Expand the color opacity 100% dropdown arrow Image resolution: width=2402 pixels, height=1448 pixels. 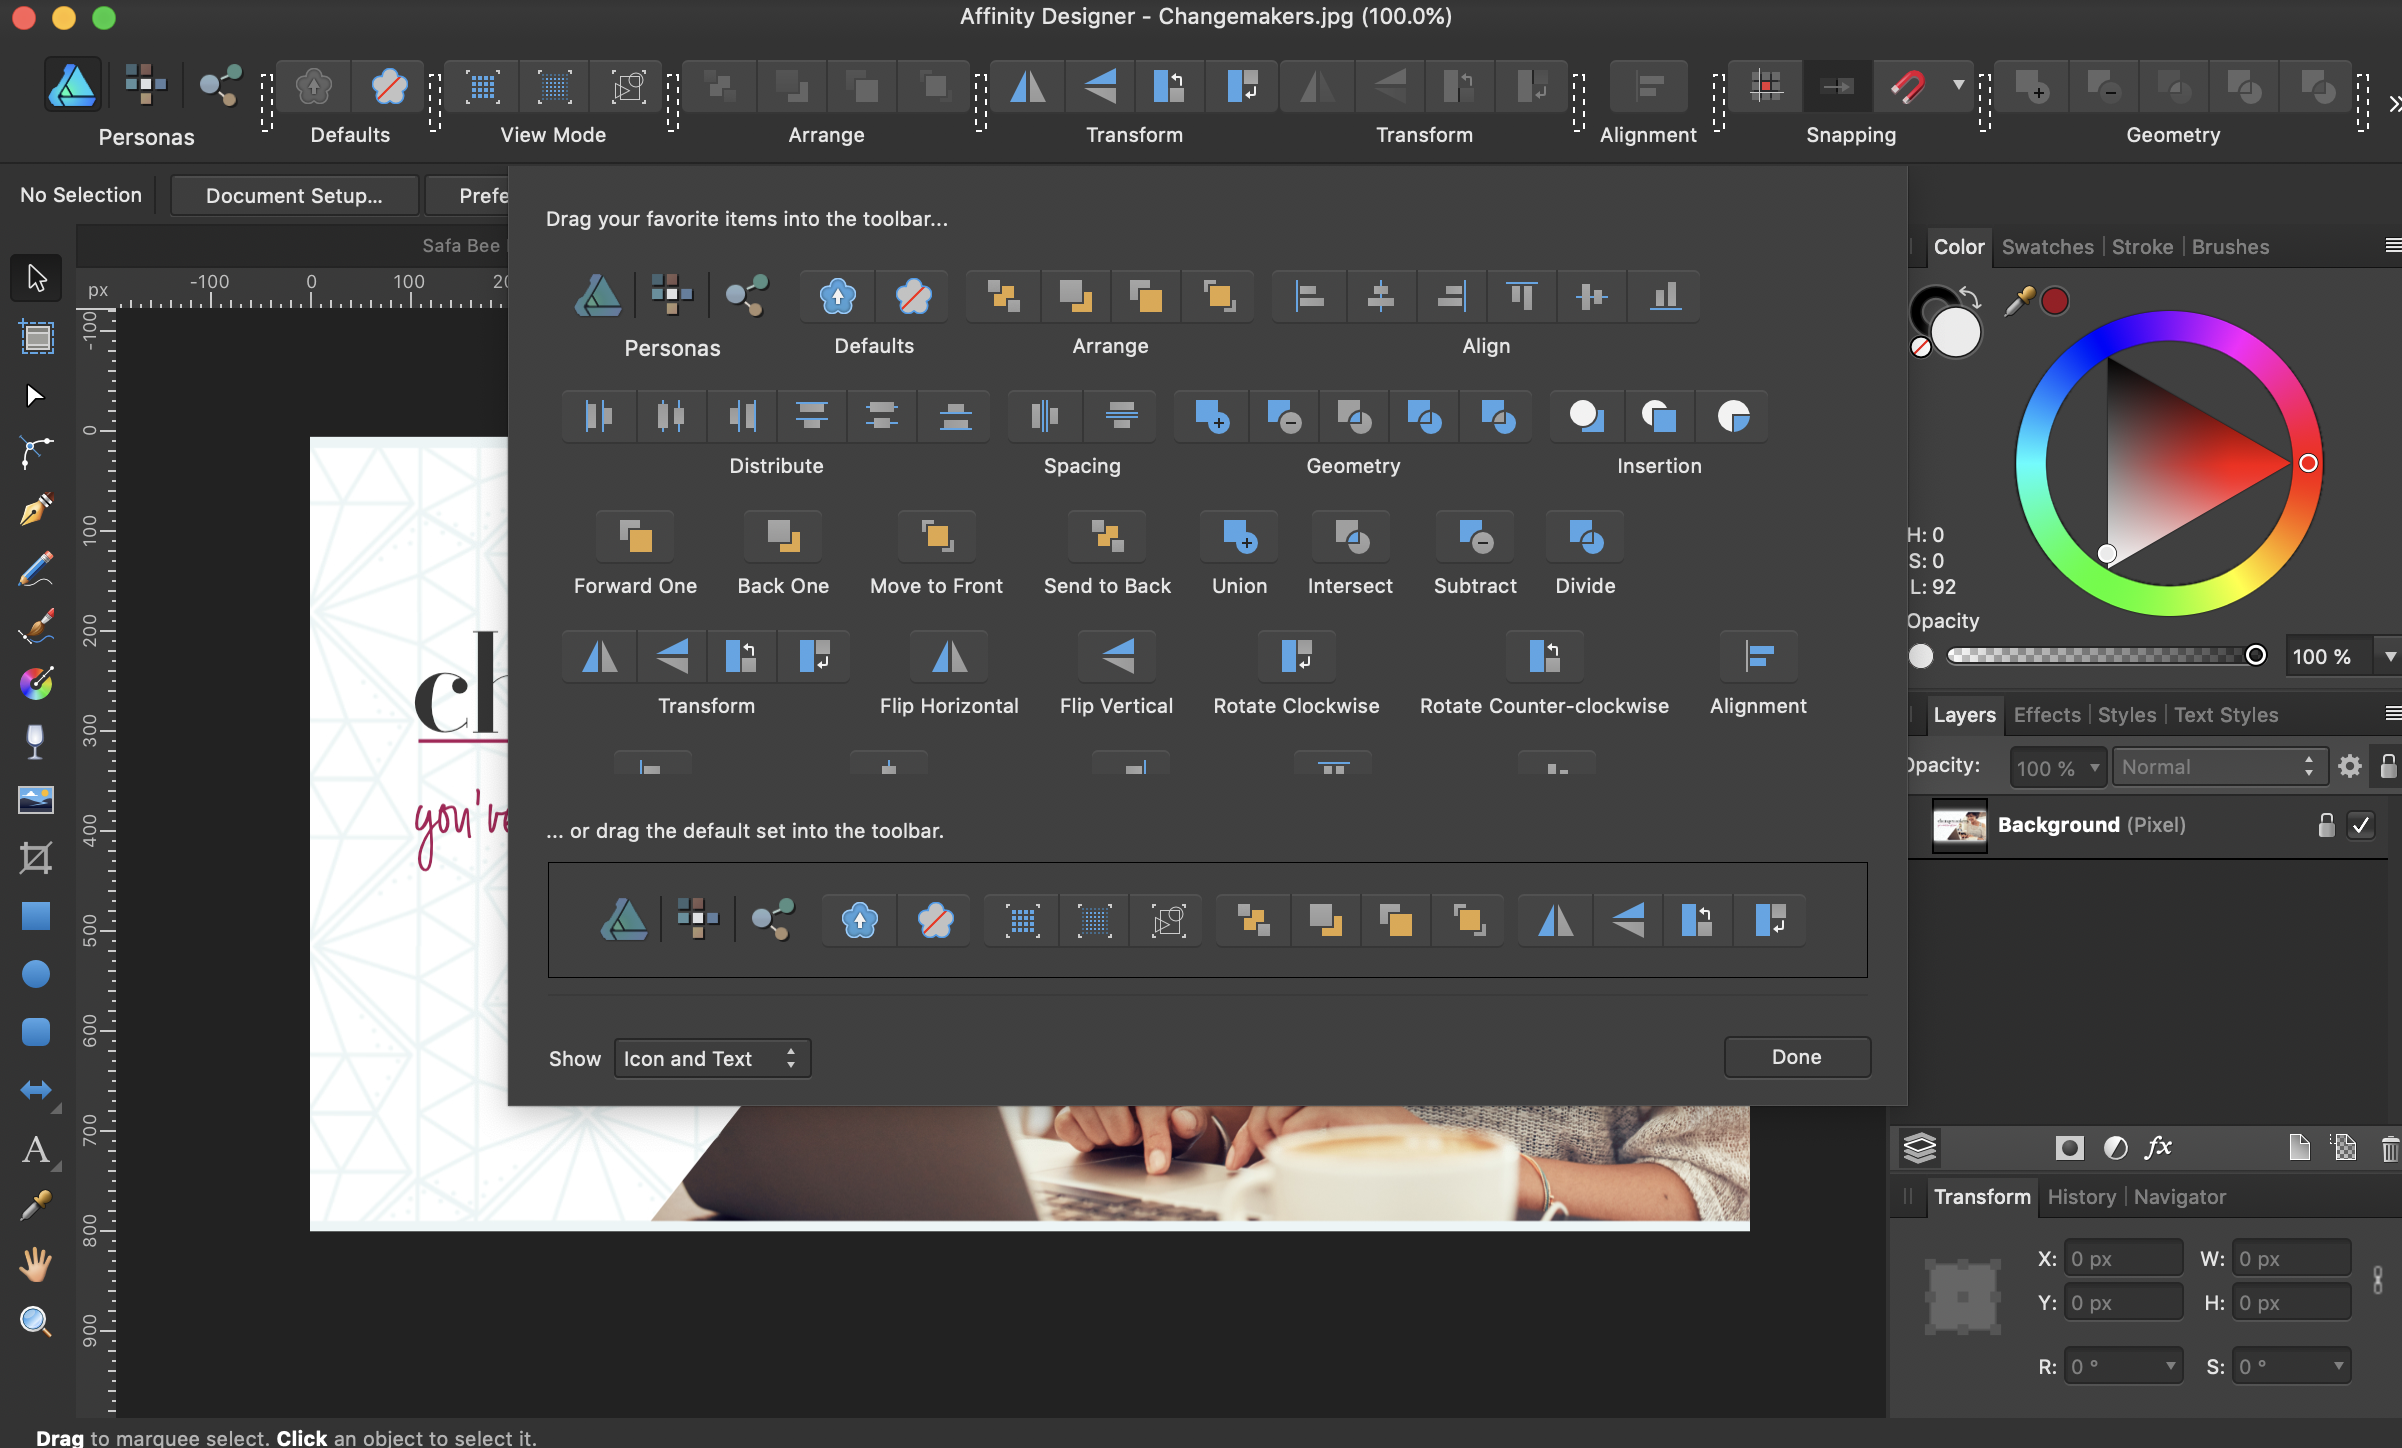coord(2389,656)
